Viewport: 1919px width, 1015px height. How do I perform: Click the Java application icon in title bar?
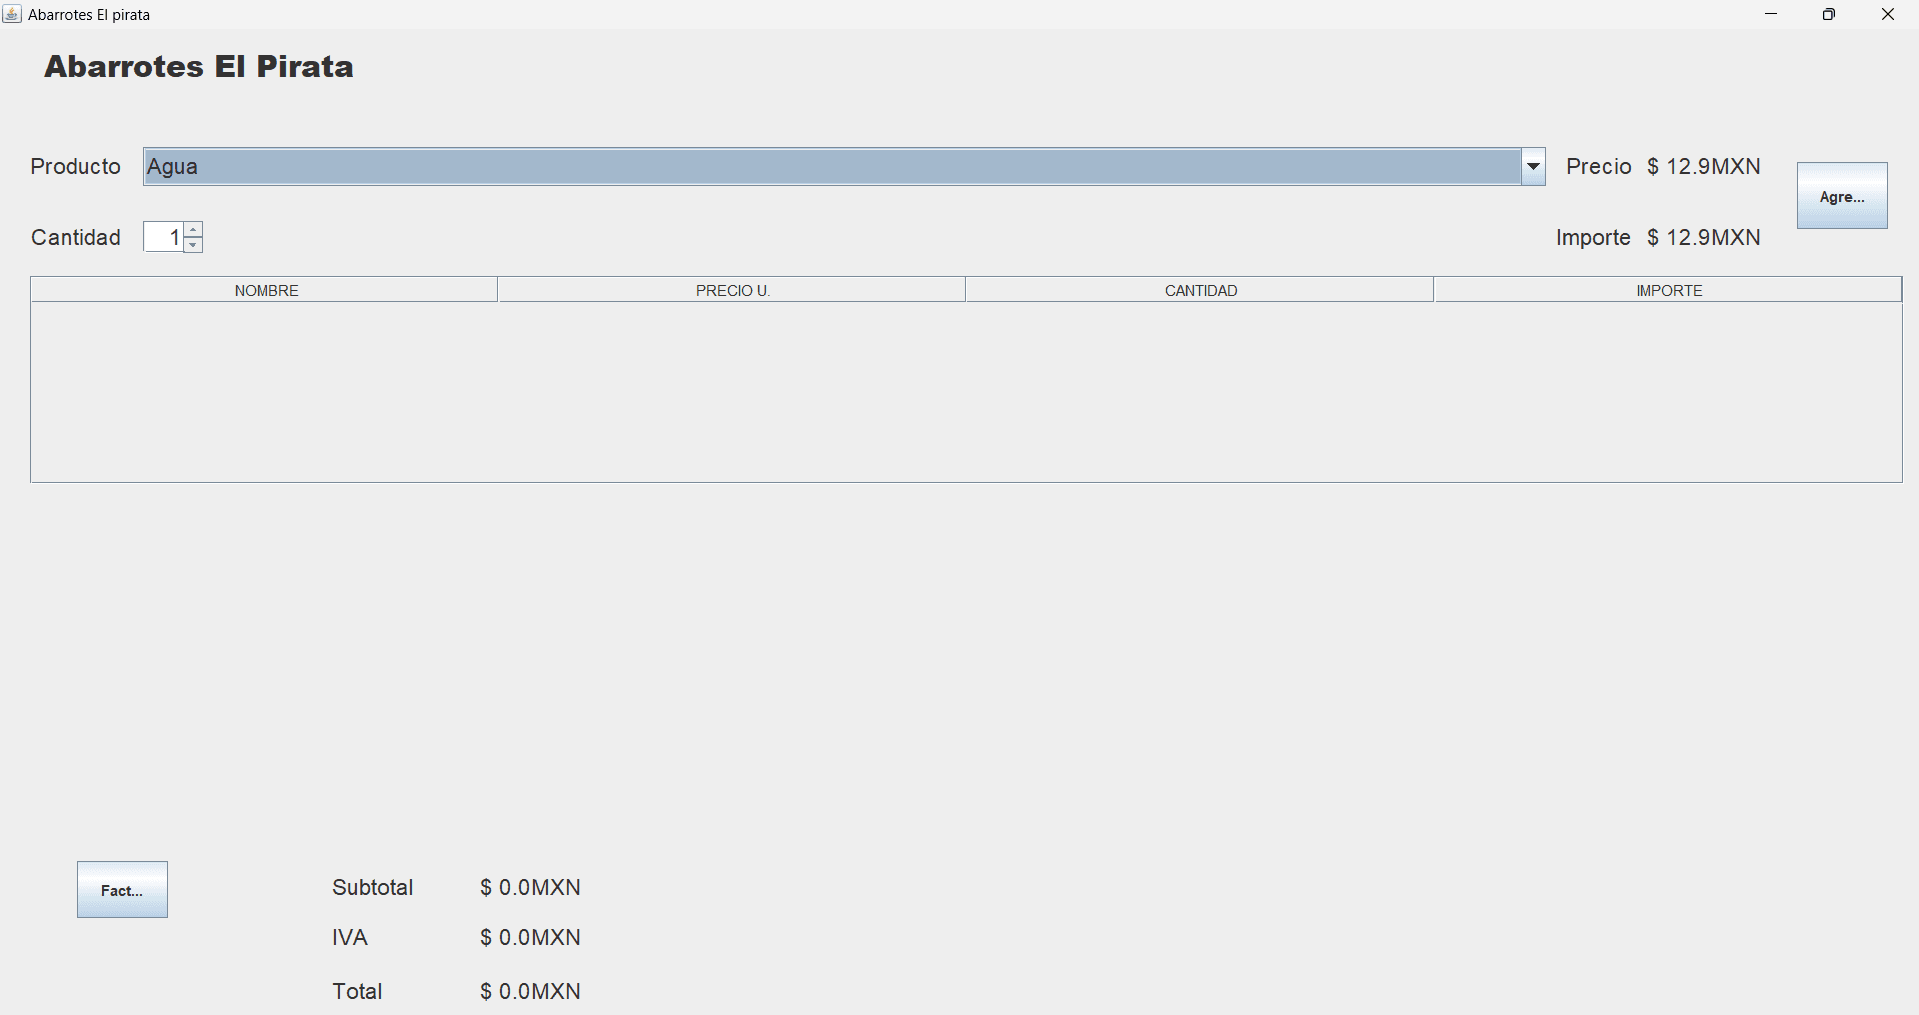[x=12, y=14]
